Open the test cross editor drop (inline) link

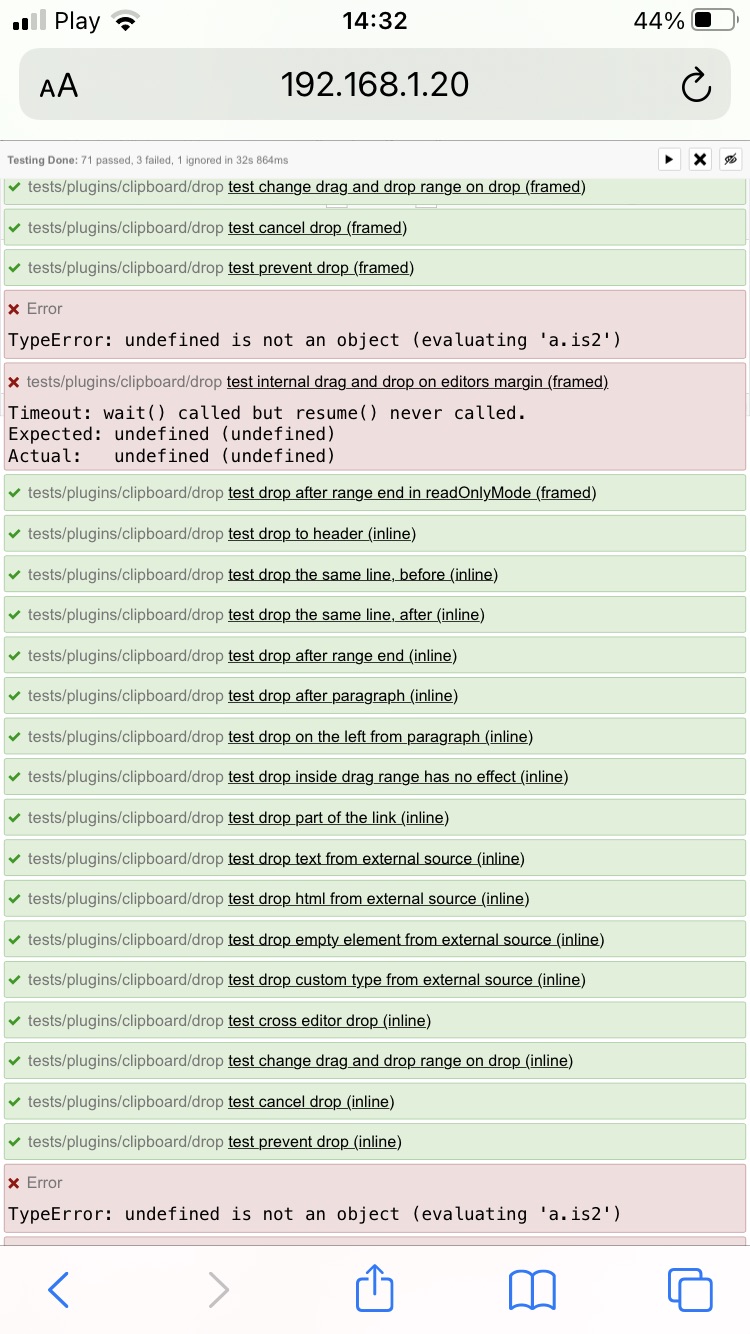(330, 1020)
